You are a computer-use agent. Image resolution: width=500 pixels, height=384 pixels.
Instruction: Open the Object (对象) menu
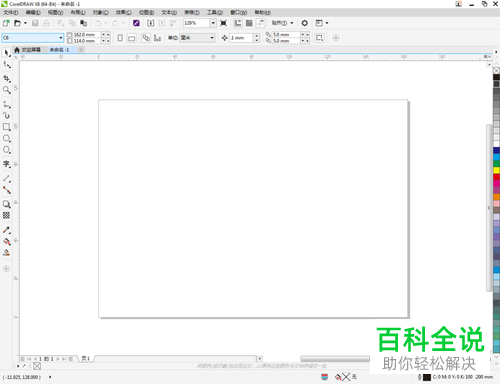tap(101, 12)
